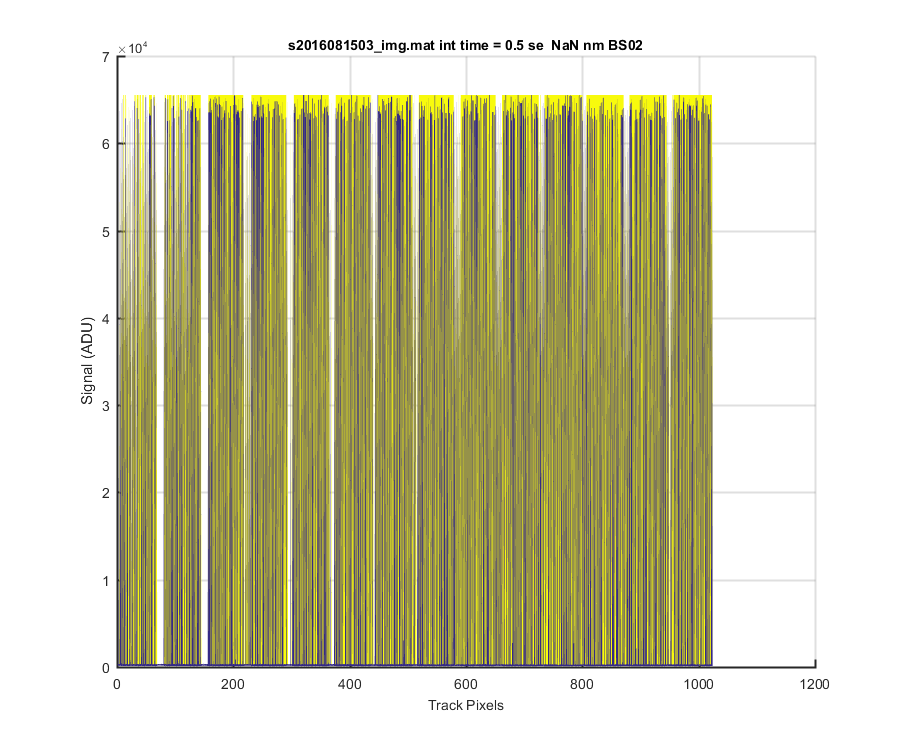The height and width of the screenshot is (750, 900).
Task: Select the 'Signal (ADU)' y-axis label
Action: [x=87, y=361]
